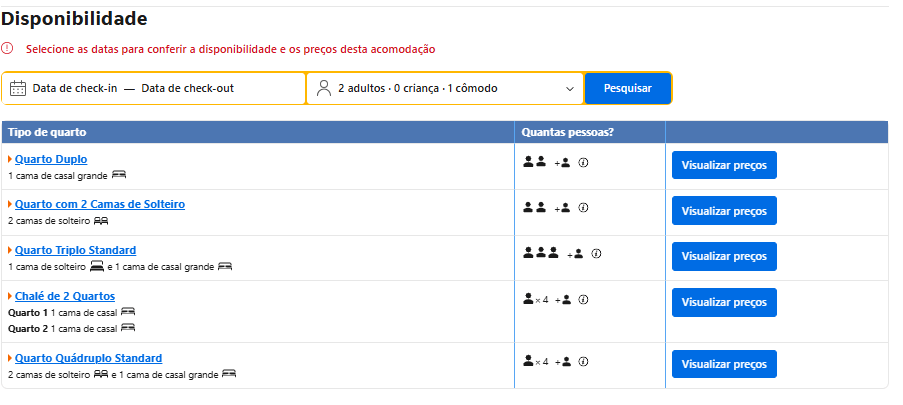Screen dimensions: 903x405
Task: Open Quarto com 2 Camas de Solteiro link
Action: coord(100,204)
